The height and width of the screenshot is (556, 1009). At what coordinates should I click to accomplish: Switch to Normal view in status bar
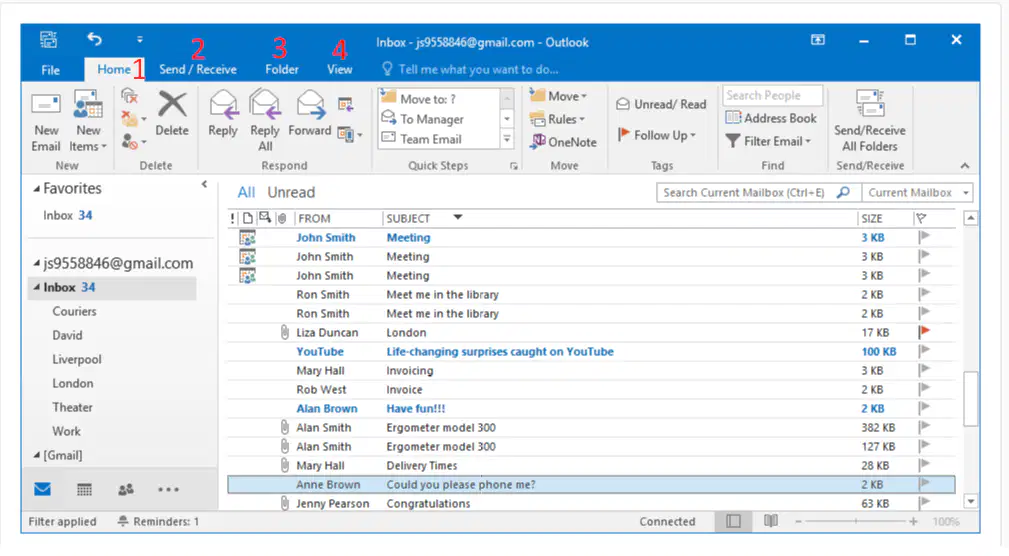733,521
